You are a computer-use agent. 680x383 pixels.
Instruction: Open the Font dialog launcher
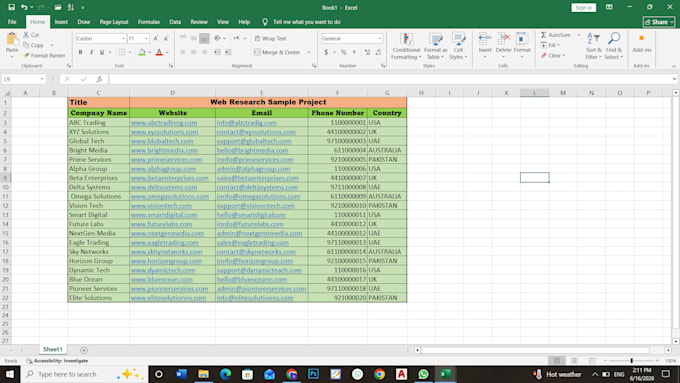(x=171, y=66)
